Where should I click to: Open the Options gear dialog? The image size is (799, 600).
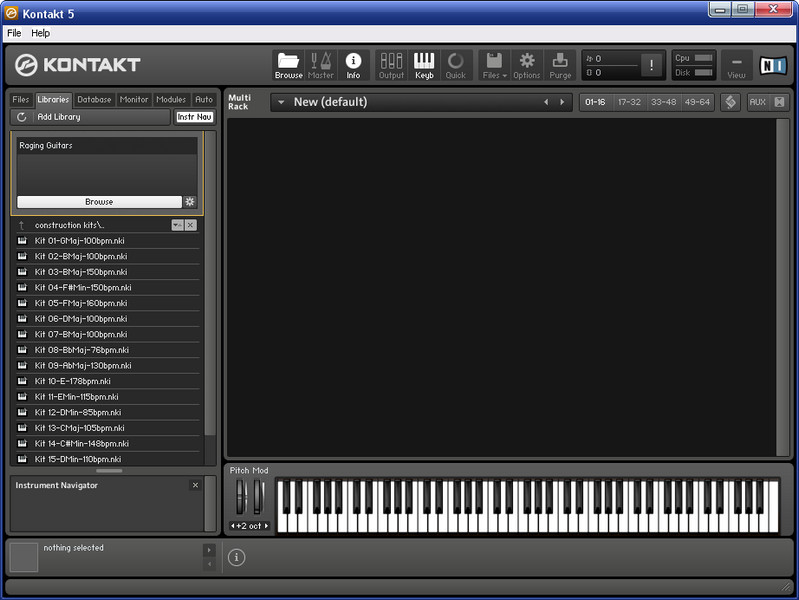[x=527, y=66]
